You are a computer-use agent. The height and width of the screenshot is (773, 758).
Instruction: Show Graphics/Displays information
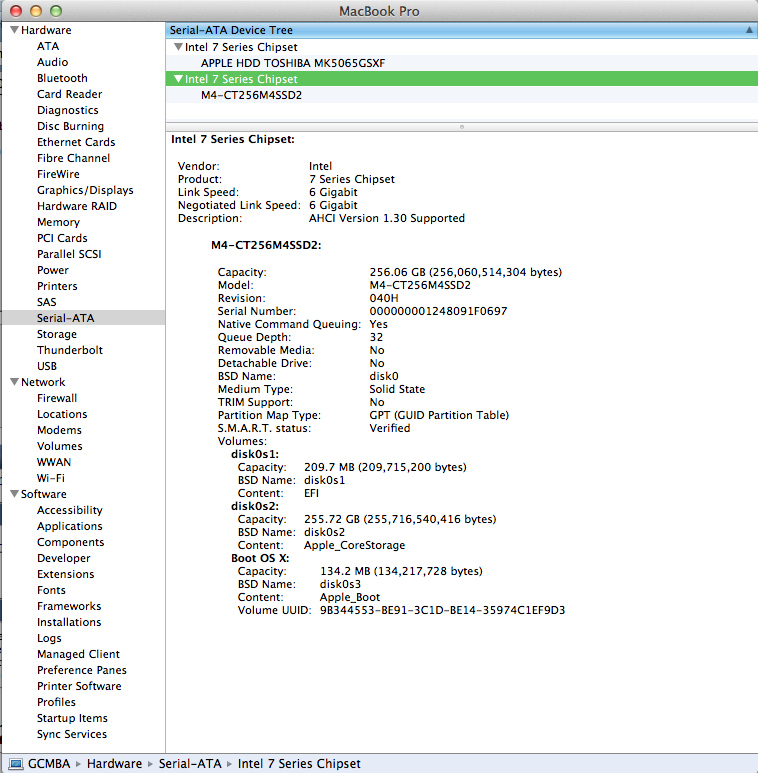click(85, 190)
